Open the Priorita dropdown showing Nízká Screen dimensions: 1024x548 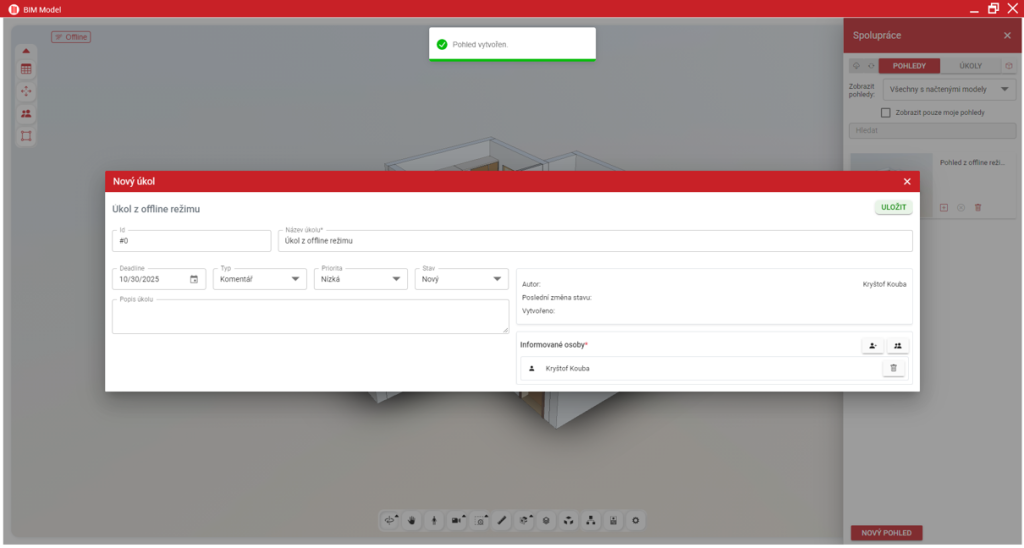(x=360, y=280)
